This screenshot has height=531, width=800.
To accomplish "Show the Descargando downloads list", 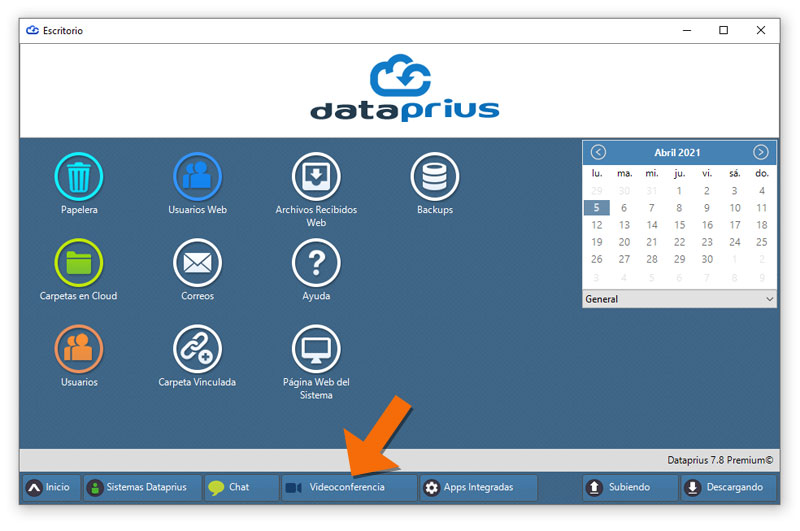I will pyautogui.click(x=729, y=488).
